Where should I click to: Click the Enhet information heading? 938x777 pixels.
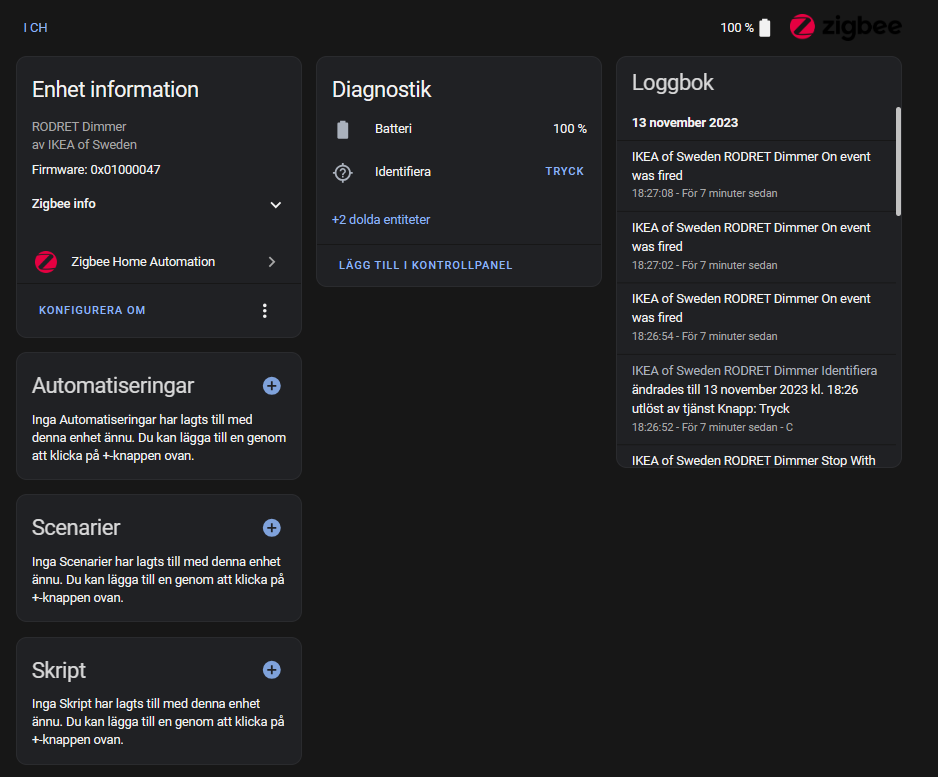click(x=115, y=90)
